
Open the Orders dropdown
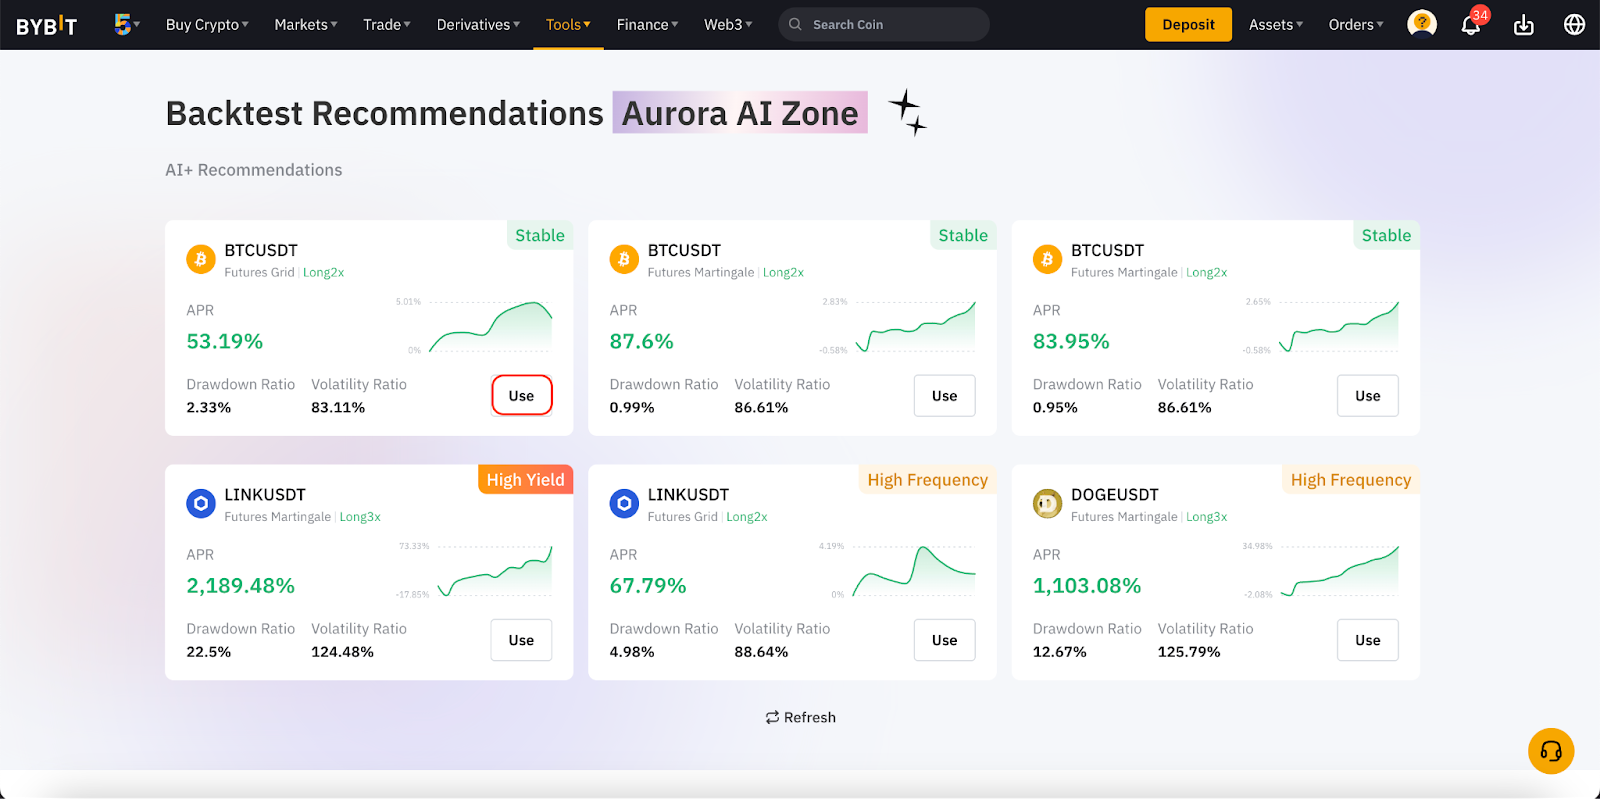1355,25
